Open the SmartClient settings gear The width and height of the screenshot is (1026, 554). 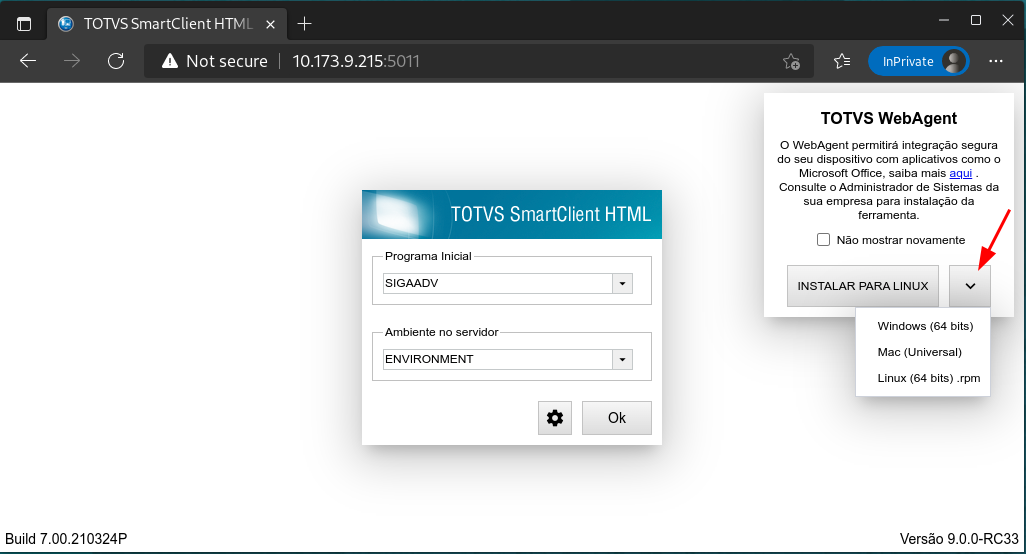pos(555,418)
